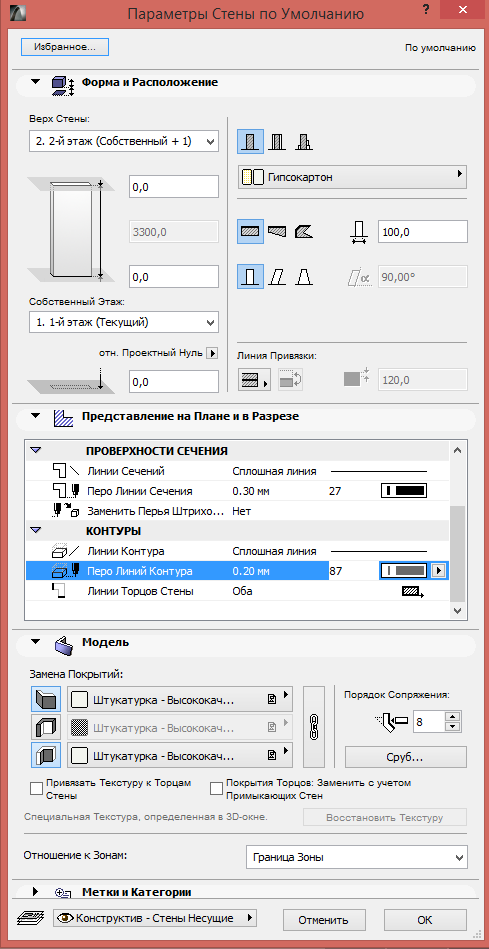Pick polygonal wall geometry icon

pos(304,231)
